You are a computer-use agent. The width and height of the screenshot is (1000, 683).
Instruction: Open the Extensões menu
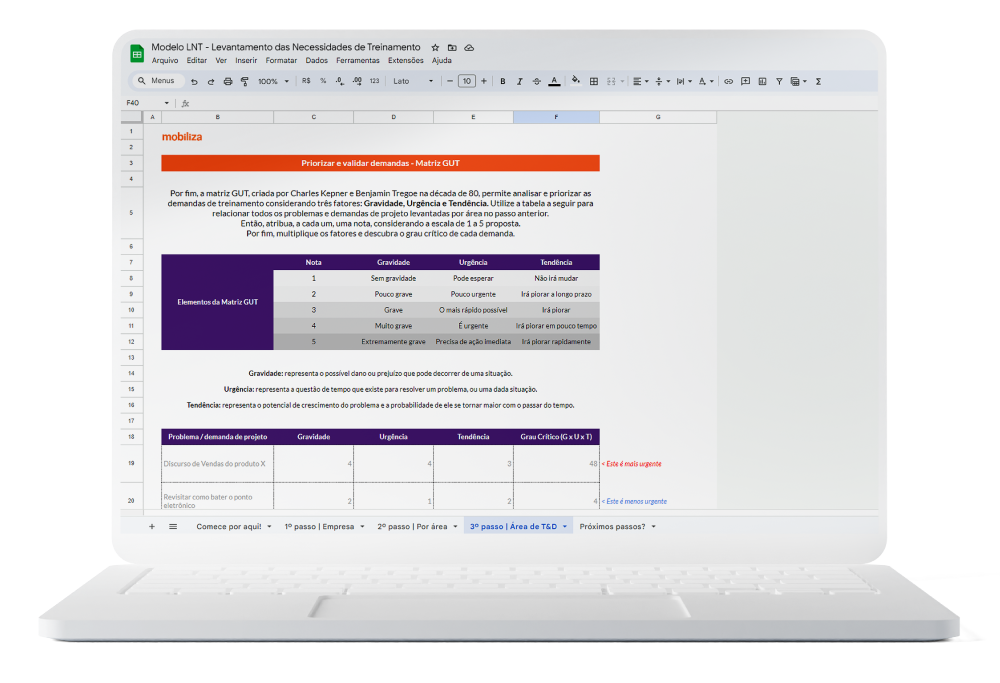click(406, 61)
